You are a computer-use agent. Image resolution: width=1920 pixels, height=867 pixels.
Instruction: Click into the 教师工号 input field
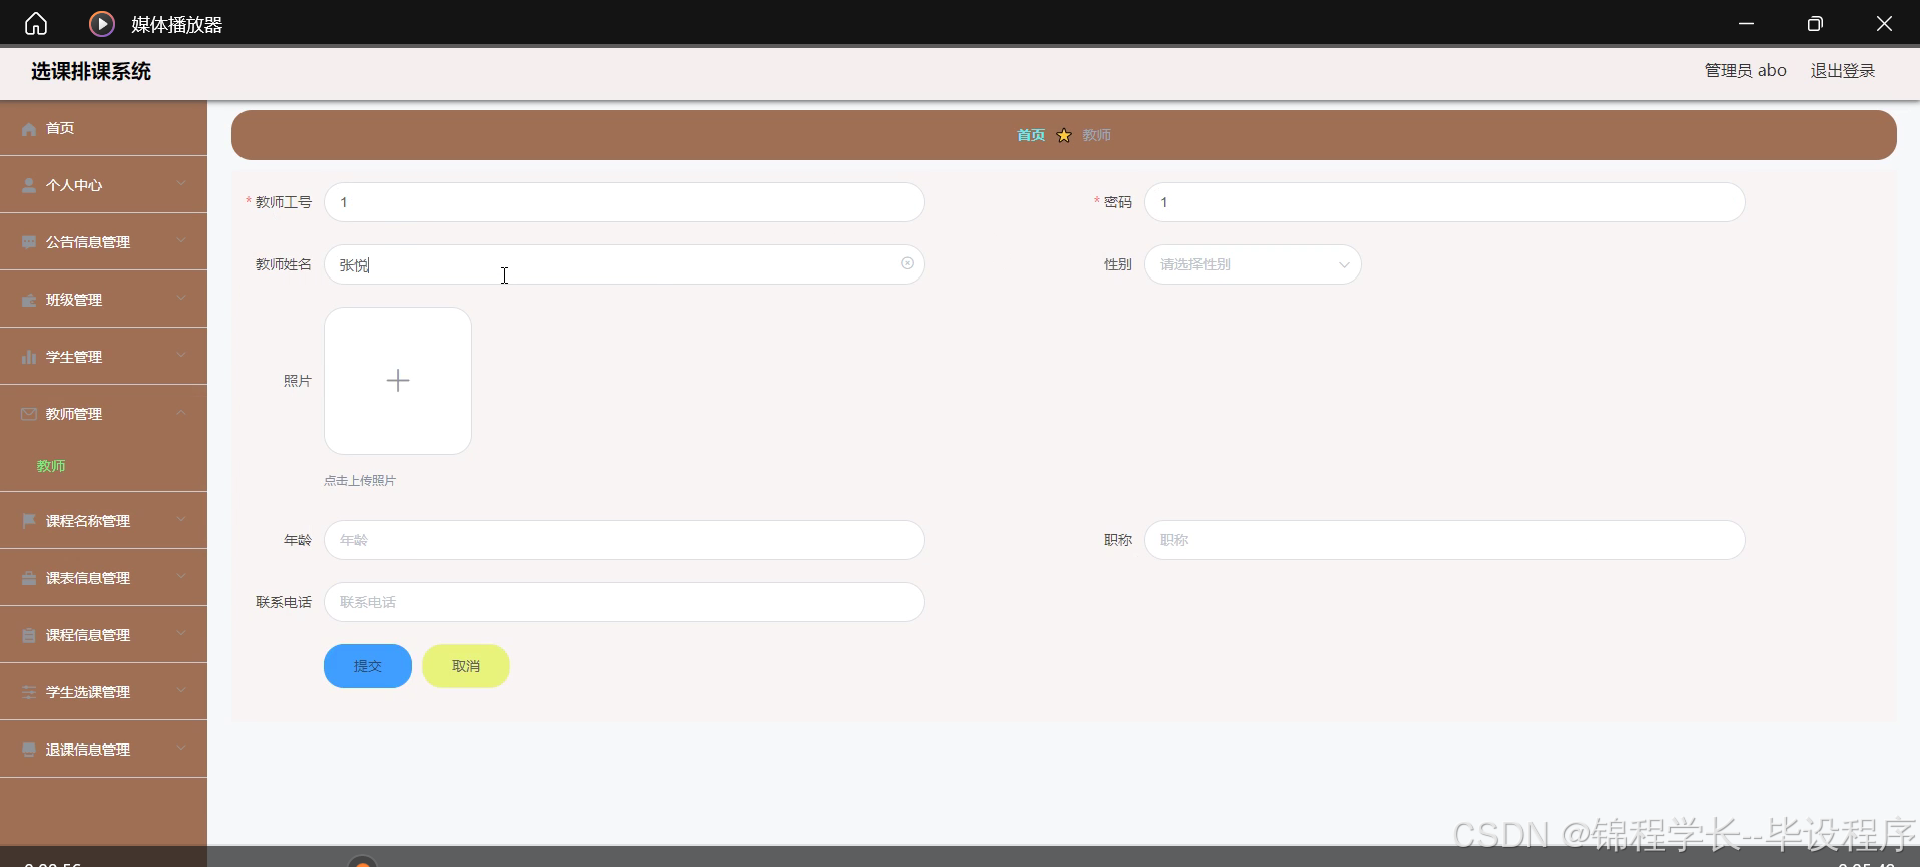tap(624, 202)
